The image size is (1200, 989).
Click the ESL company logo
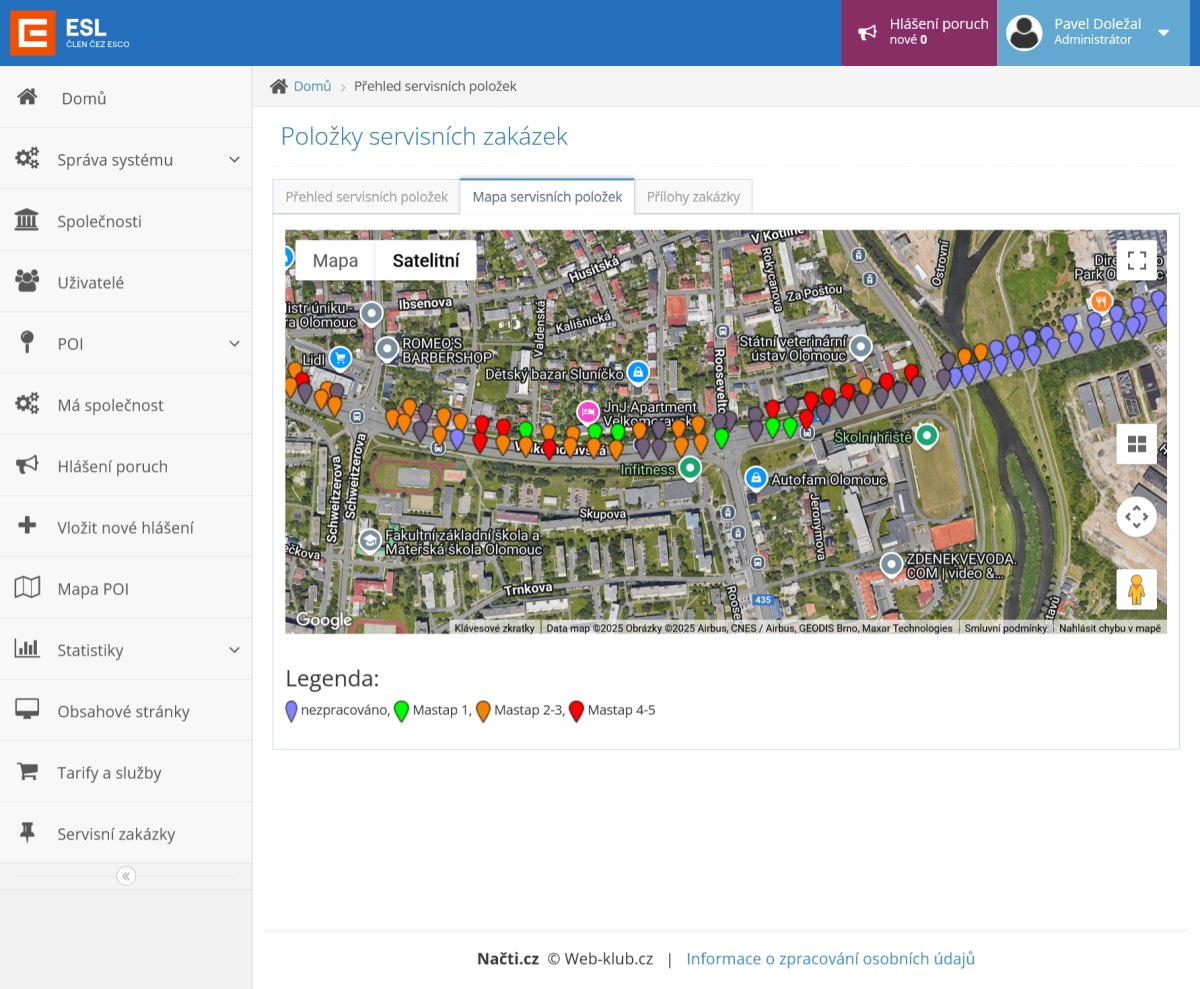coord(70,33)
